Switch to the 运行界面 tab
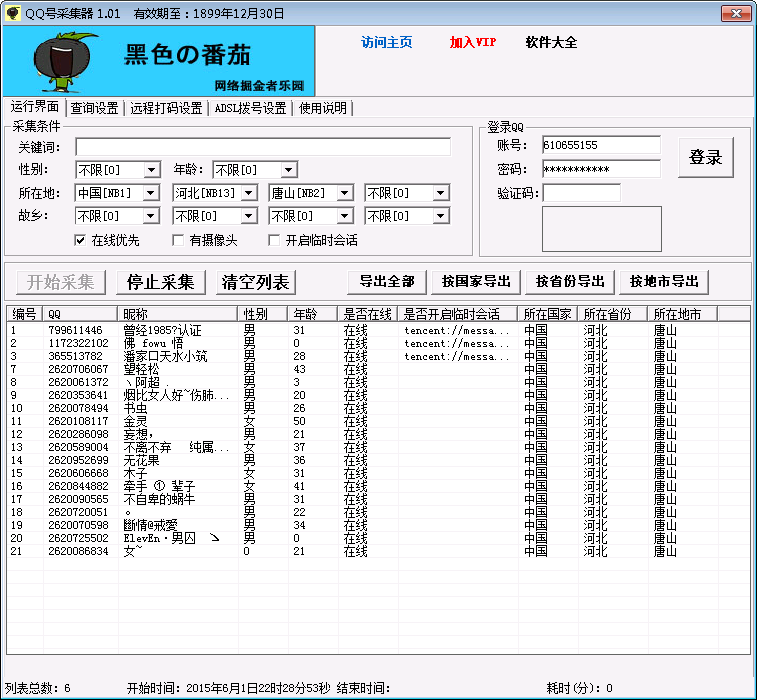 tap(35, 107)
